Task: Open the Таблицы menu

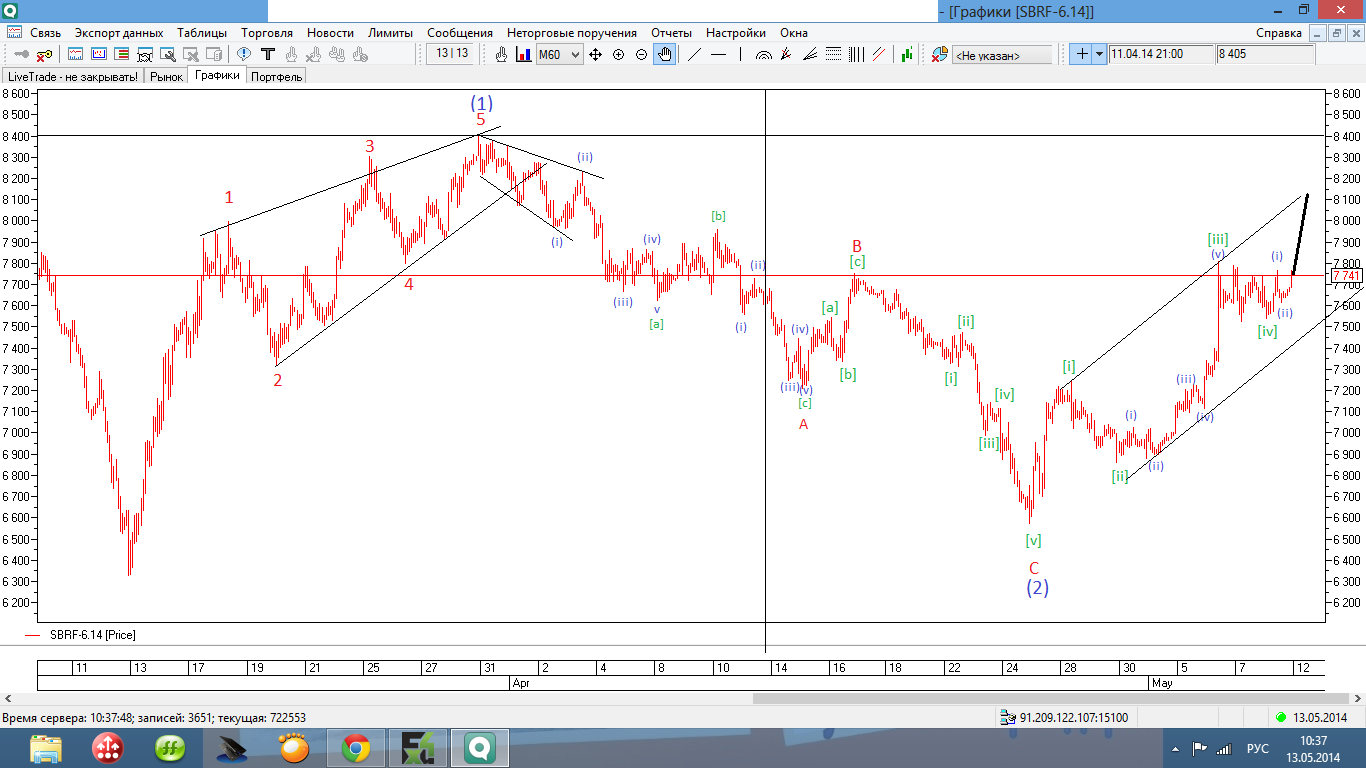Action: pos(203,33)
